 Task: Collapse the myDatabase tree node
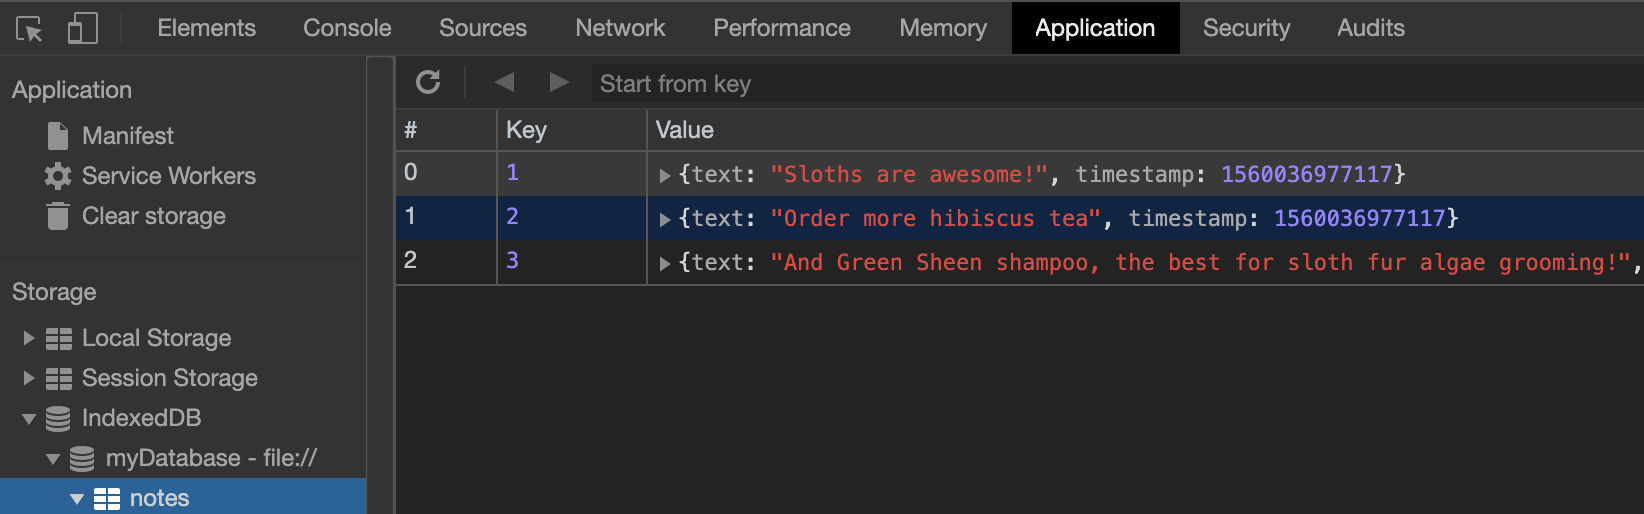pyautogui.click(x=53, y=459)
